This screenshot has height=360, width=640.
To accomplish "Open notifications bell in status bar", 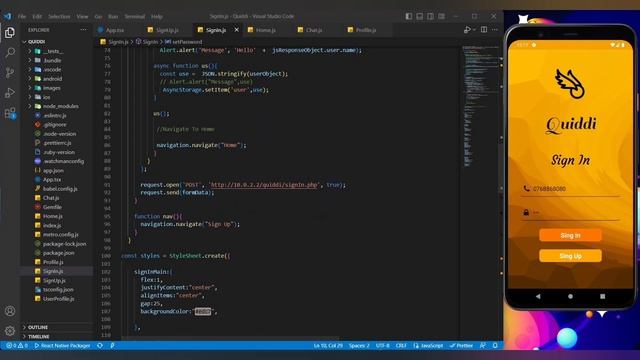I will tap(495, 346).
